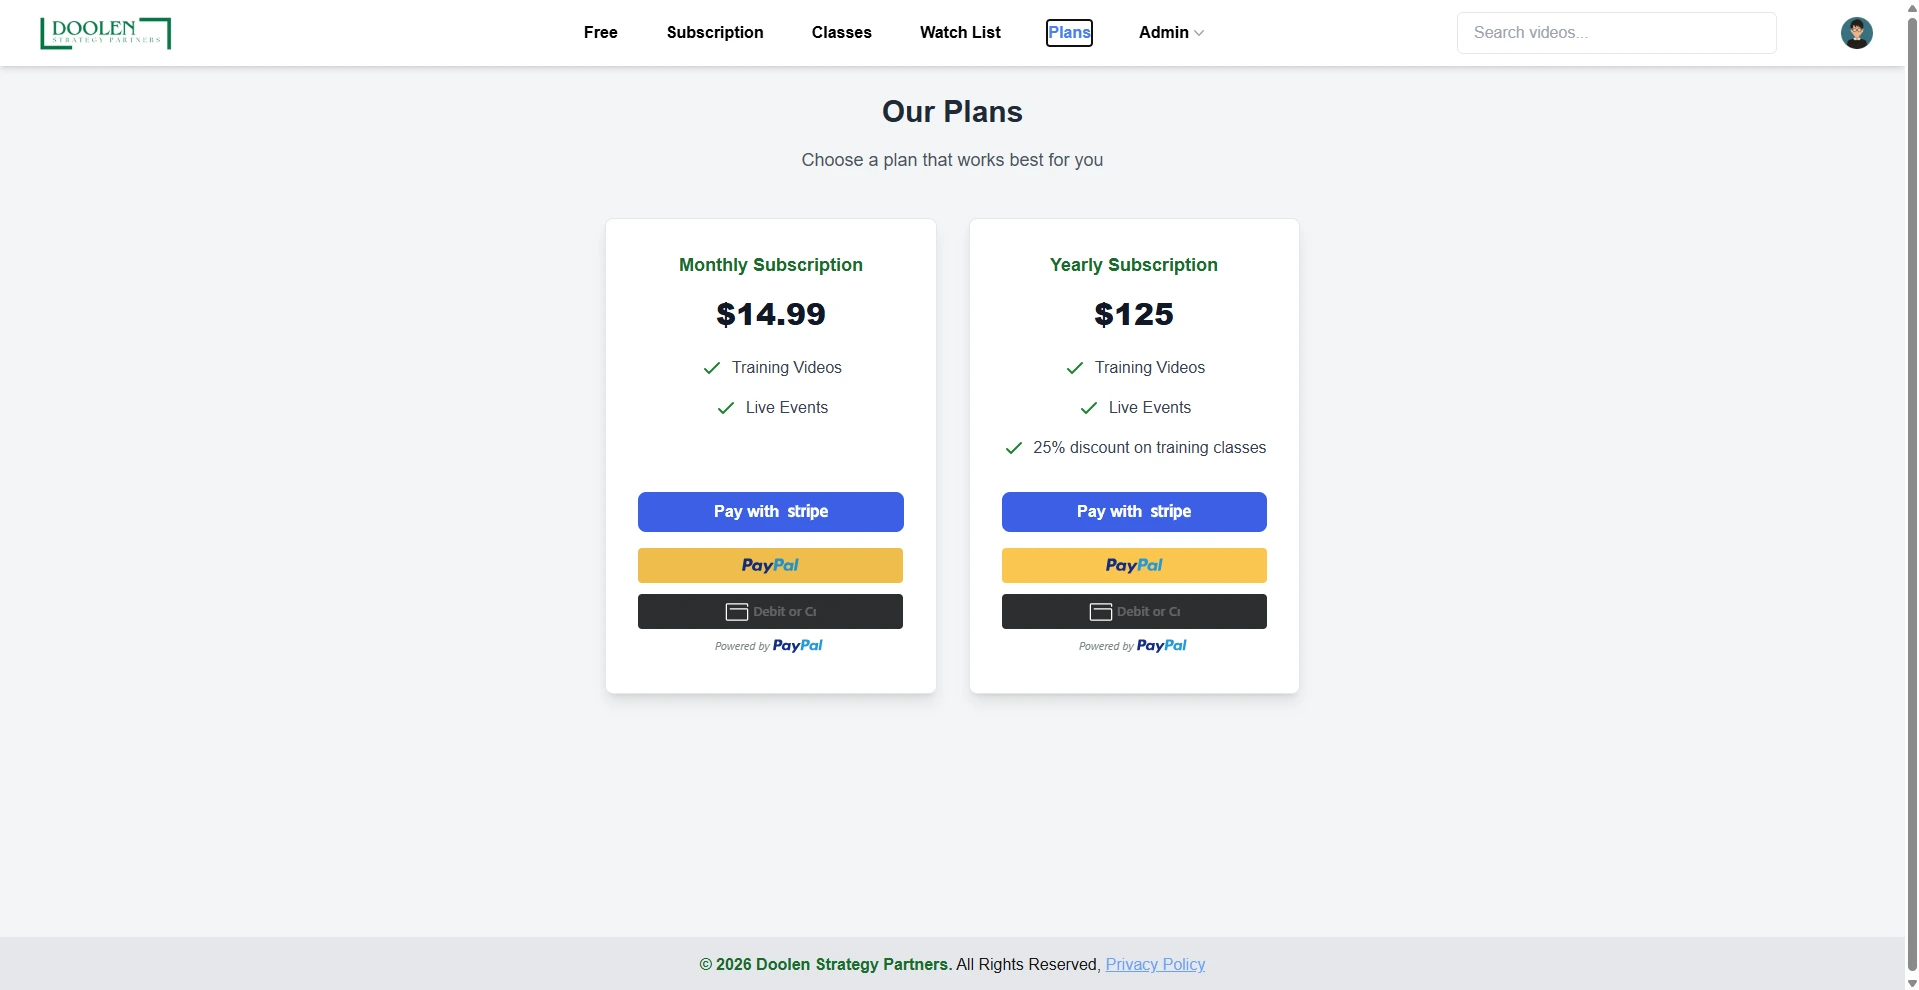1919x990 pixels.
Task: Select the Watch List tab
Action: 960,33
